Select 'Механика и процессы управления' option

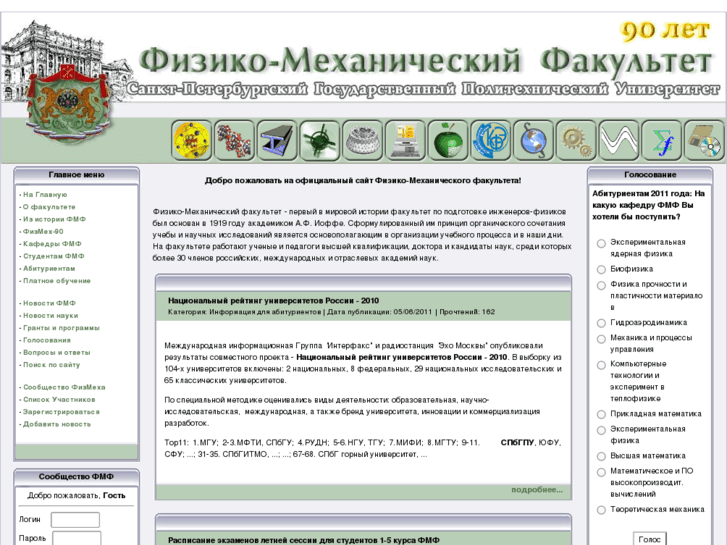(601, 339)
